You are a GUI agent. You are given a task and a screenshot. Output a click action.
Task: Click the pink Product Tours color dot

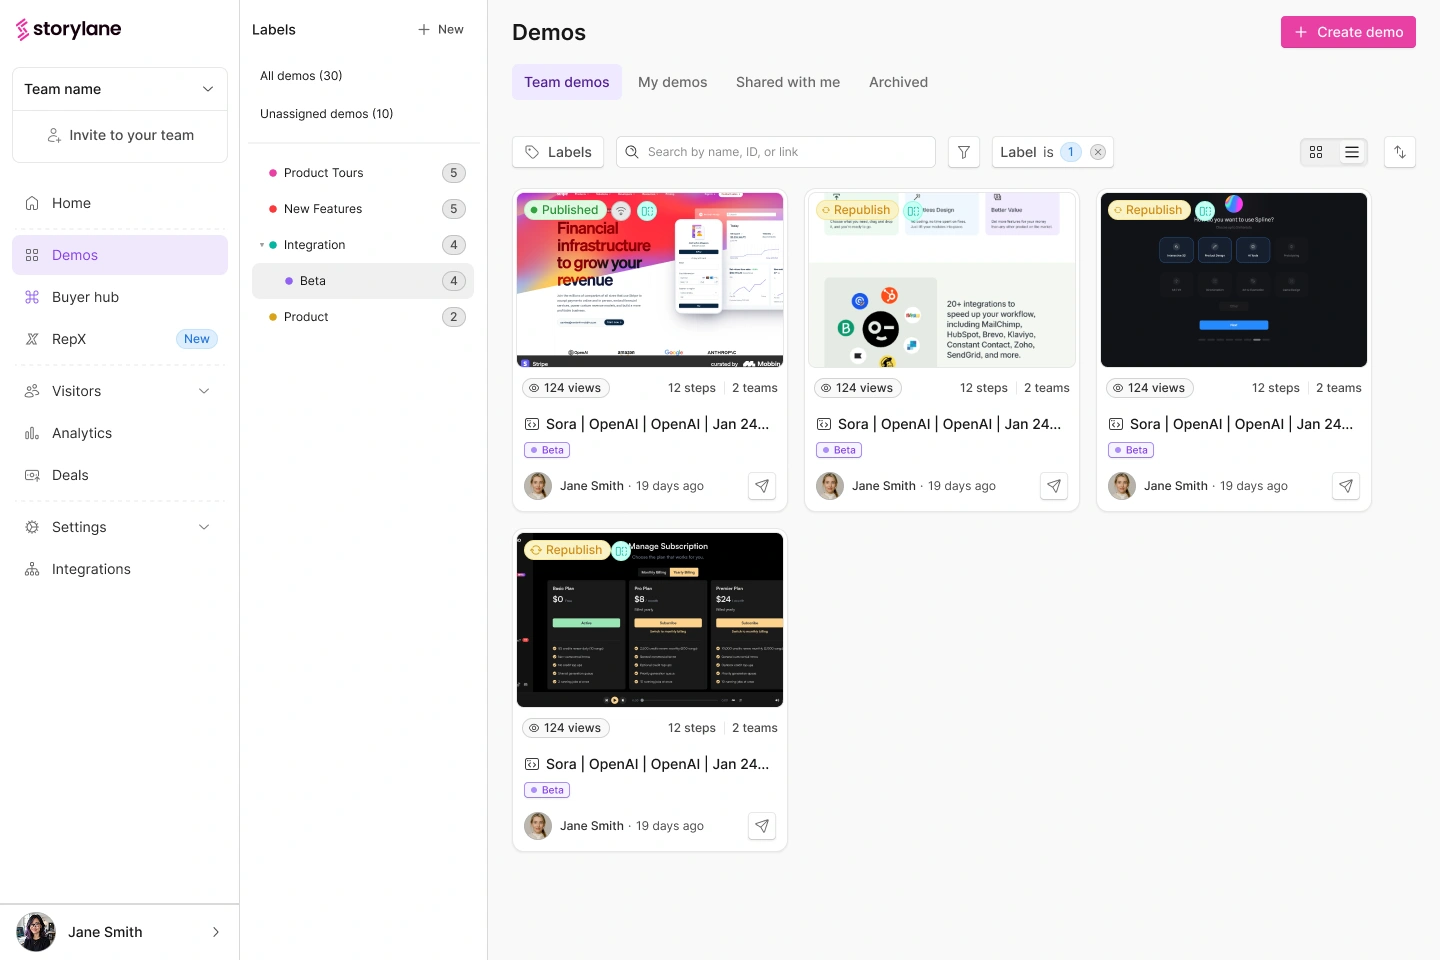pos(273,173)
